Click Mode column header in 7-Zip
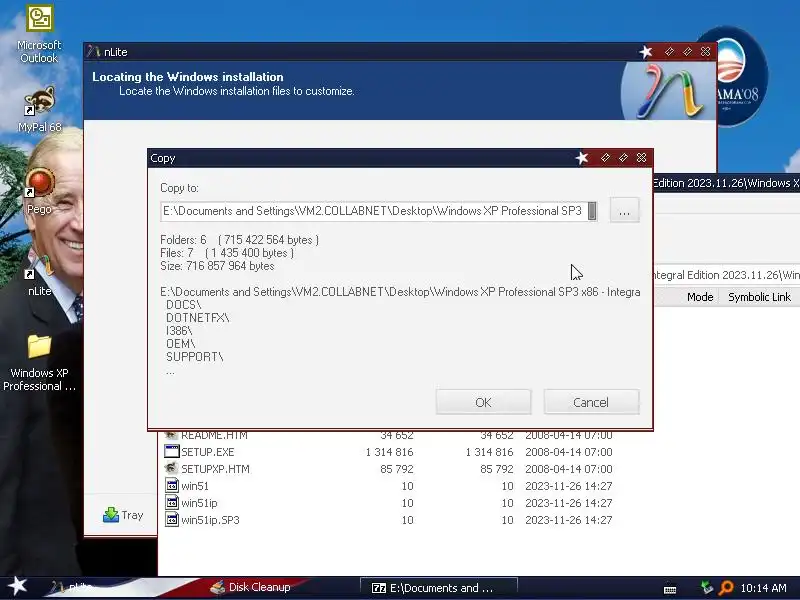 pyautogui.click(x=699, y=297)
